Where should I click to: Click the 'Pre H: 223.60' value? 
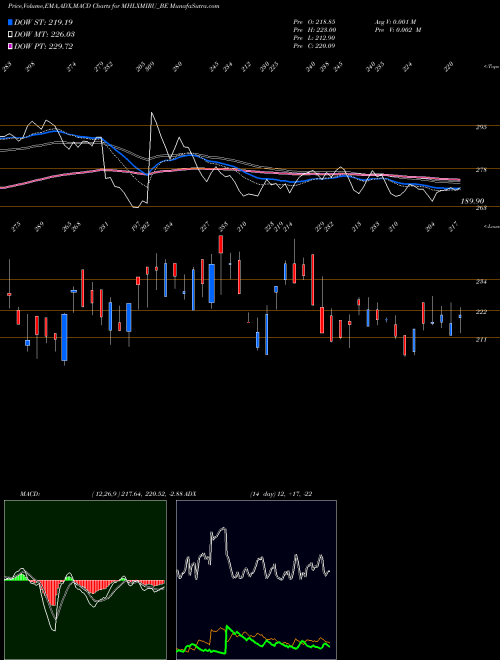pos(314,29)
